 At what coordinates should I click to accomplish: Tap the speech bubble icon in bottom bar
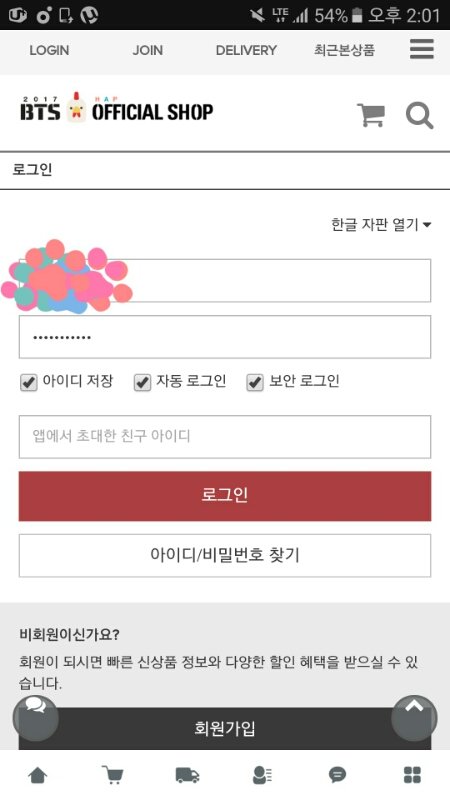(337, 776)
